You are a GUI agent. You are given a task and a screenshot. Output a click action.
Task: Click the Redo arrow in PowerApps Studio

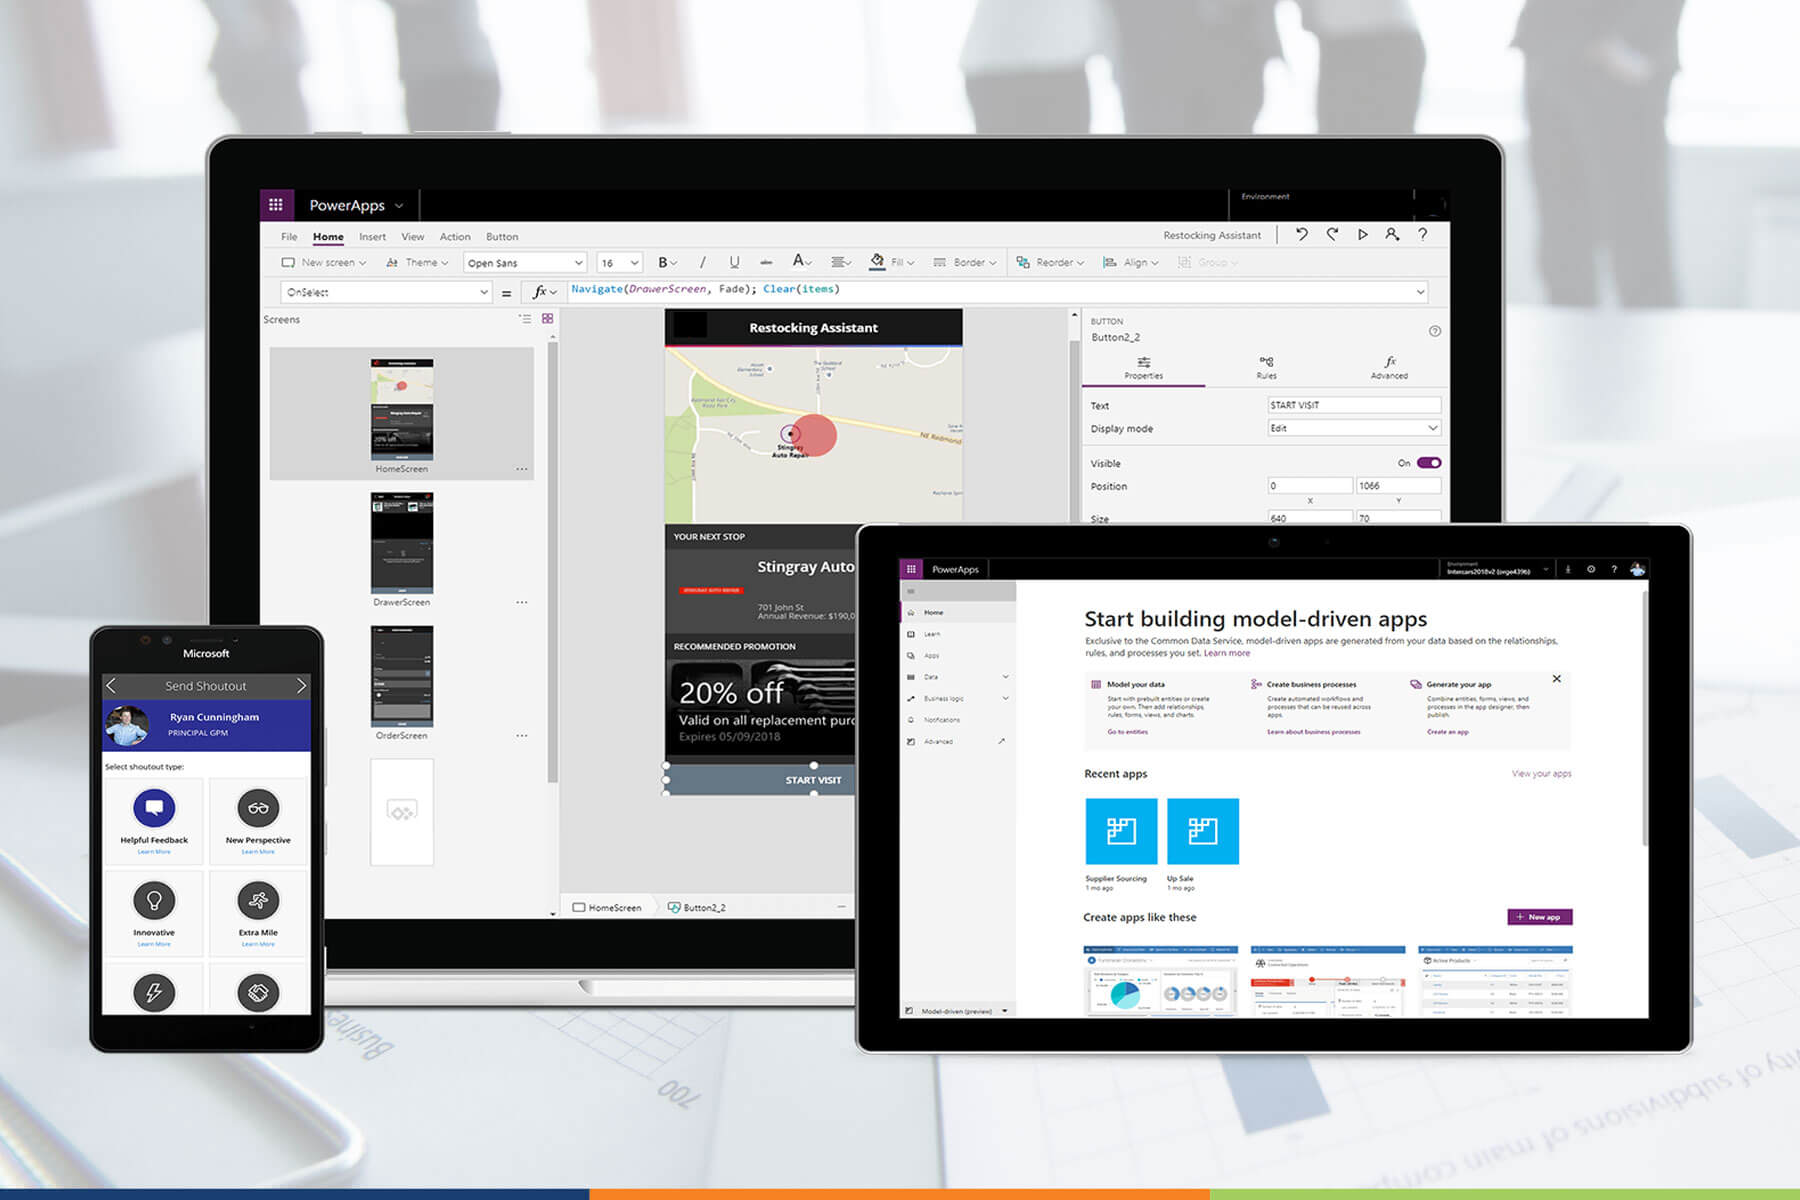(1332, 235)
